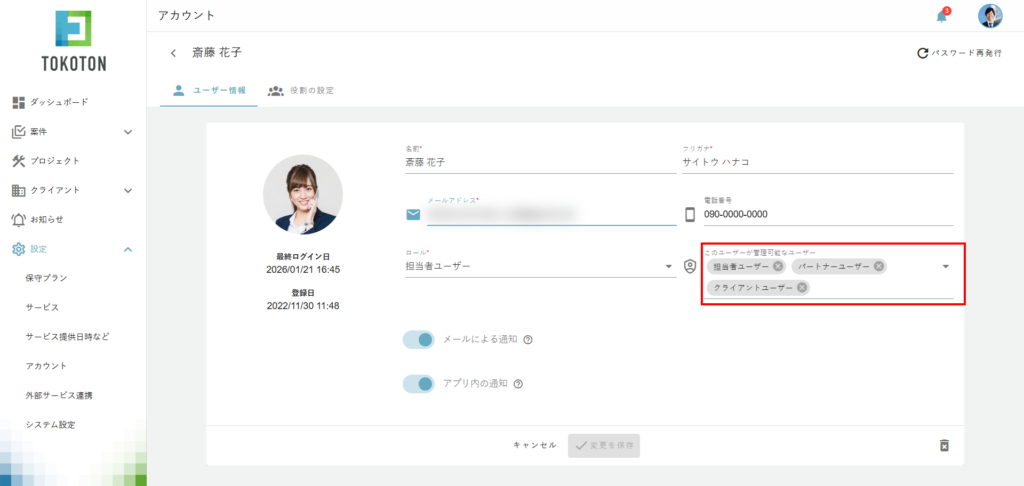This screenshot has height=486, width=1024.
Task: Click the 電話番号 input field
Action: pos(825,214)
